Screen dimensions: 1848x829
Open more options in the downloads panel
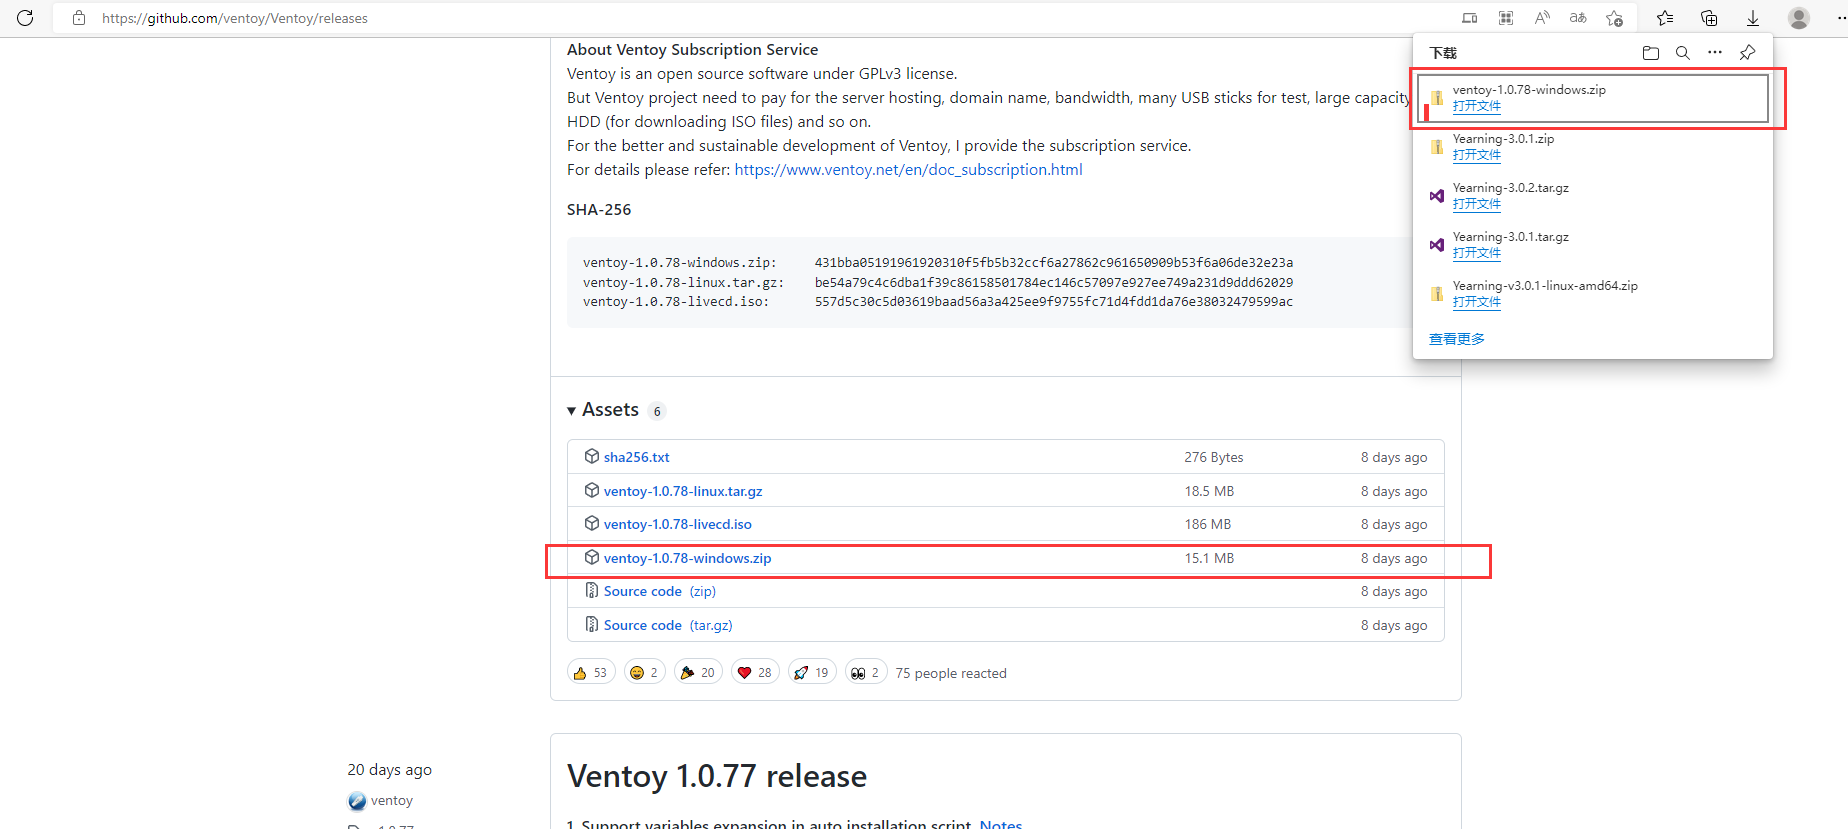(1715, 53)
